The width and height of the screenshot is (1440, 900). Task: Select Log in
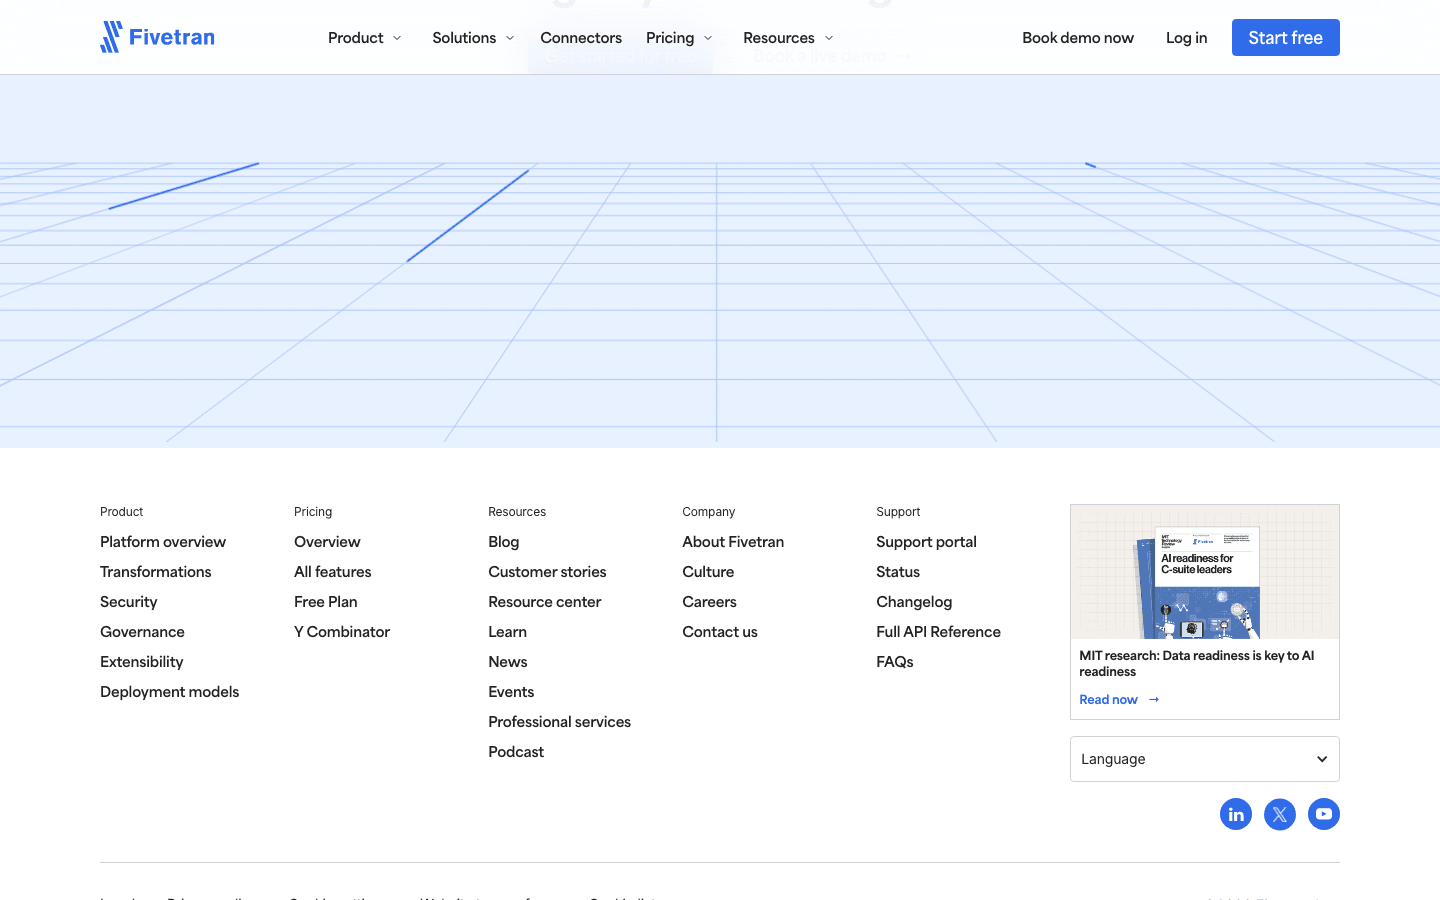click(1186, 37)
